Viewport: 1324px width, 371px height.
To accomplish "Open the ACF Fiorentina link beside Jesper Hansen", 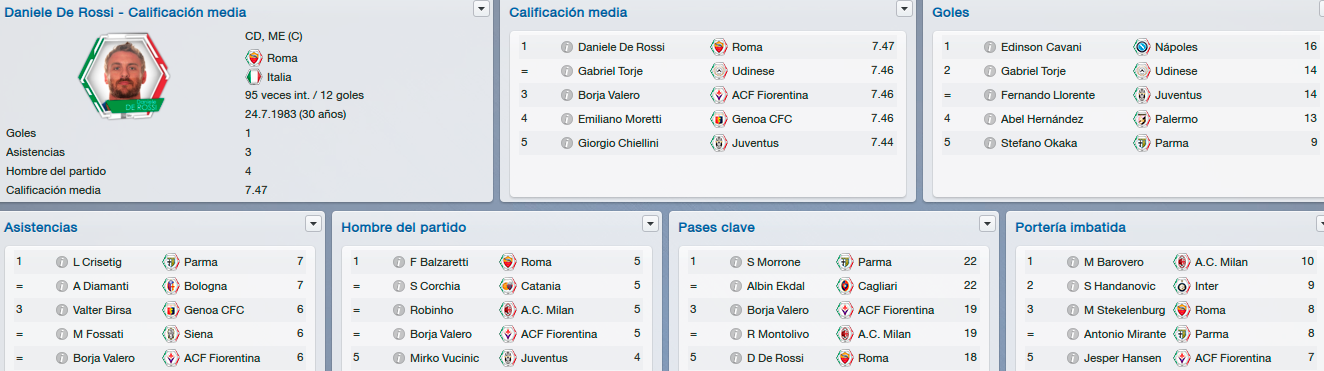I will (1233, 358).
